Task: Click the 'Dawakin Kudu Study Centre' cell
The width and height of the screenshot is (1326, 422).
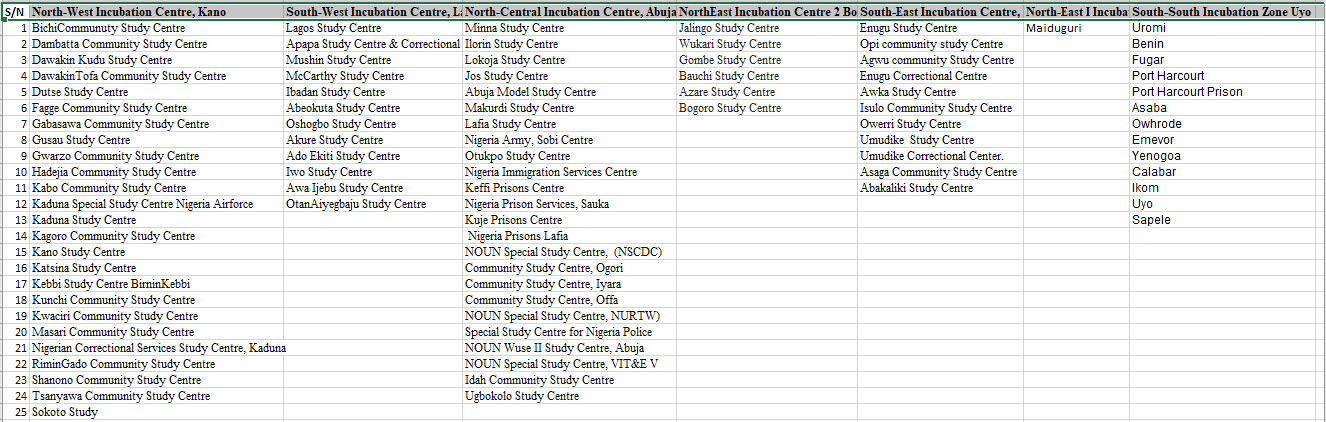Action: (x=156, y=60)
